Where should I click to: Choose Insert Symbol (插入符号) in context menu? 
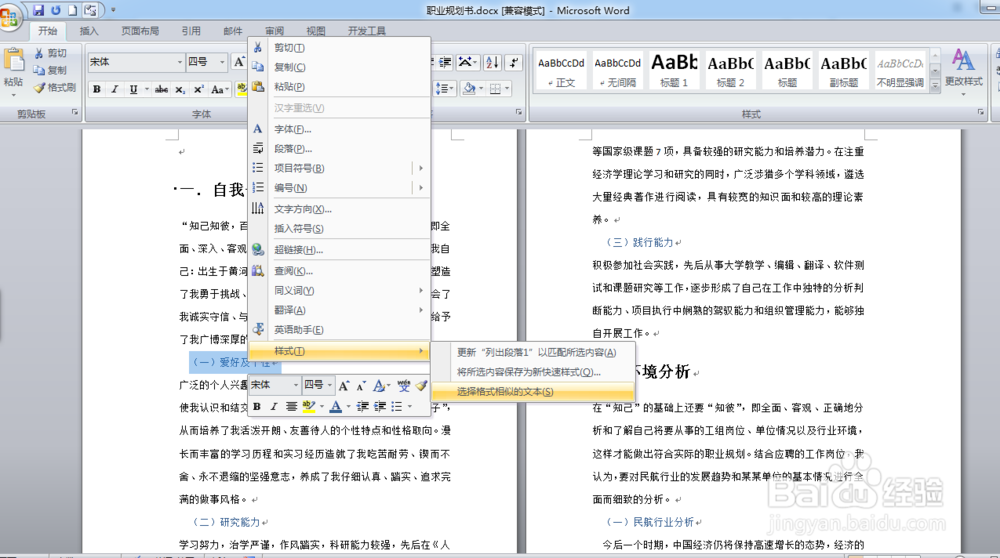(339, 229)
